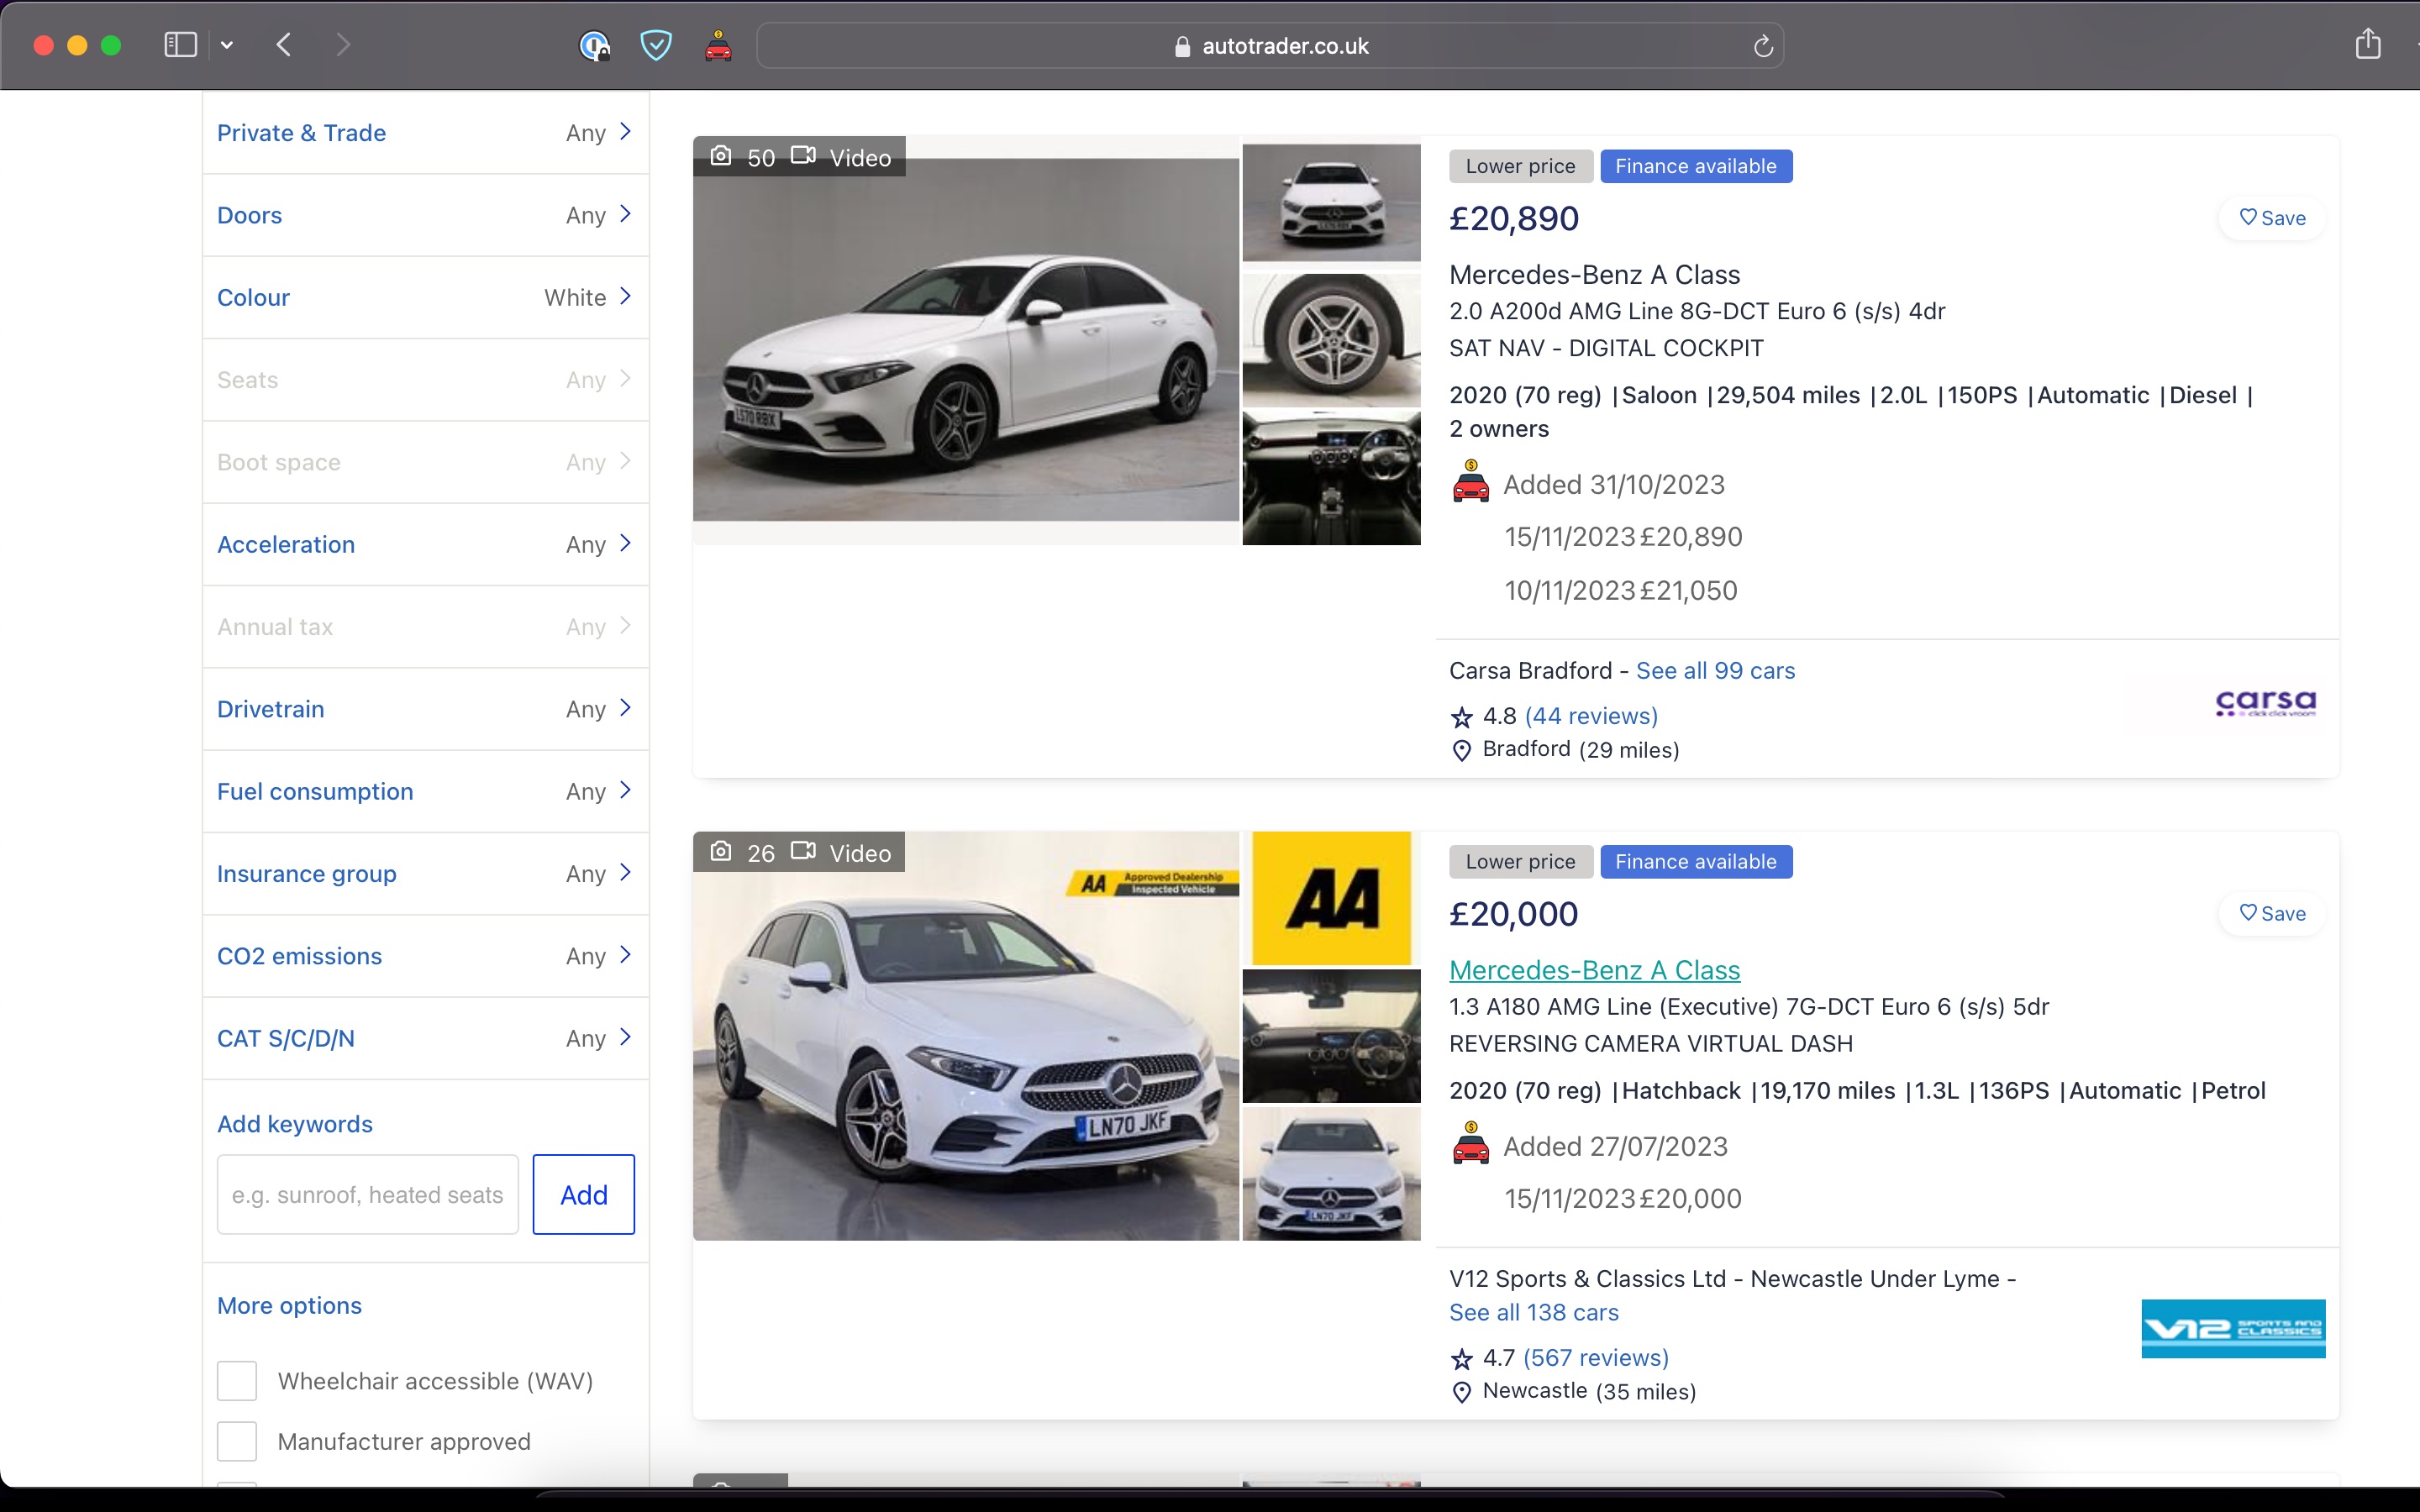
Task: Click the red car icon beside Added 27/07/2023
Action: [1470, 1143]
